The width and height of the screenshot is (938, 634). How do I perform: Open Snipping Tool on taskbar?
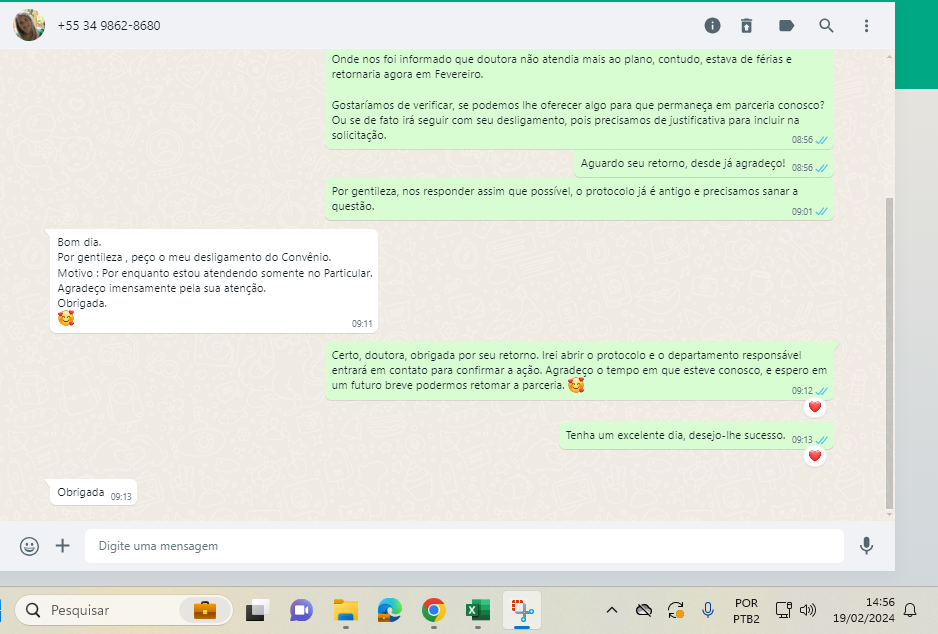coord(522,610)
